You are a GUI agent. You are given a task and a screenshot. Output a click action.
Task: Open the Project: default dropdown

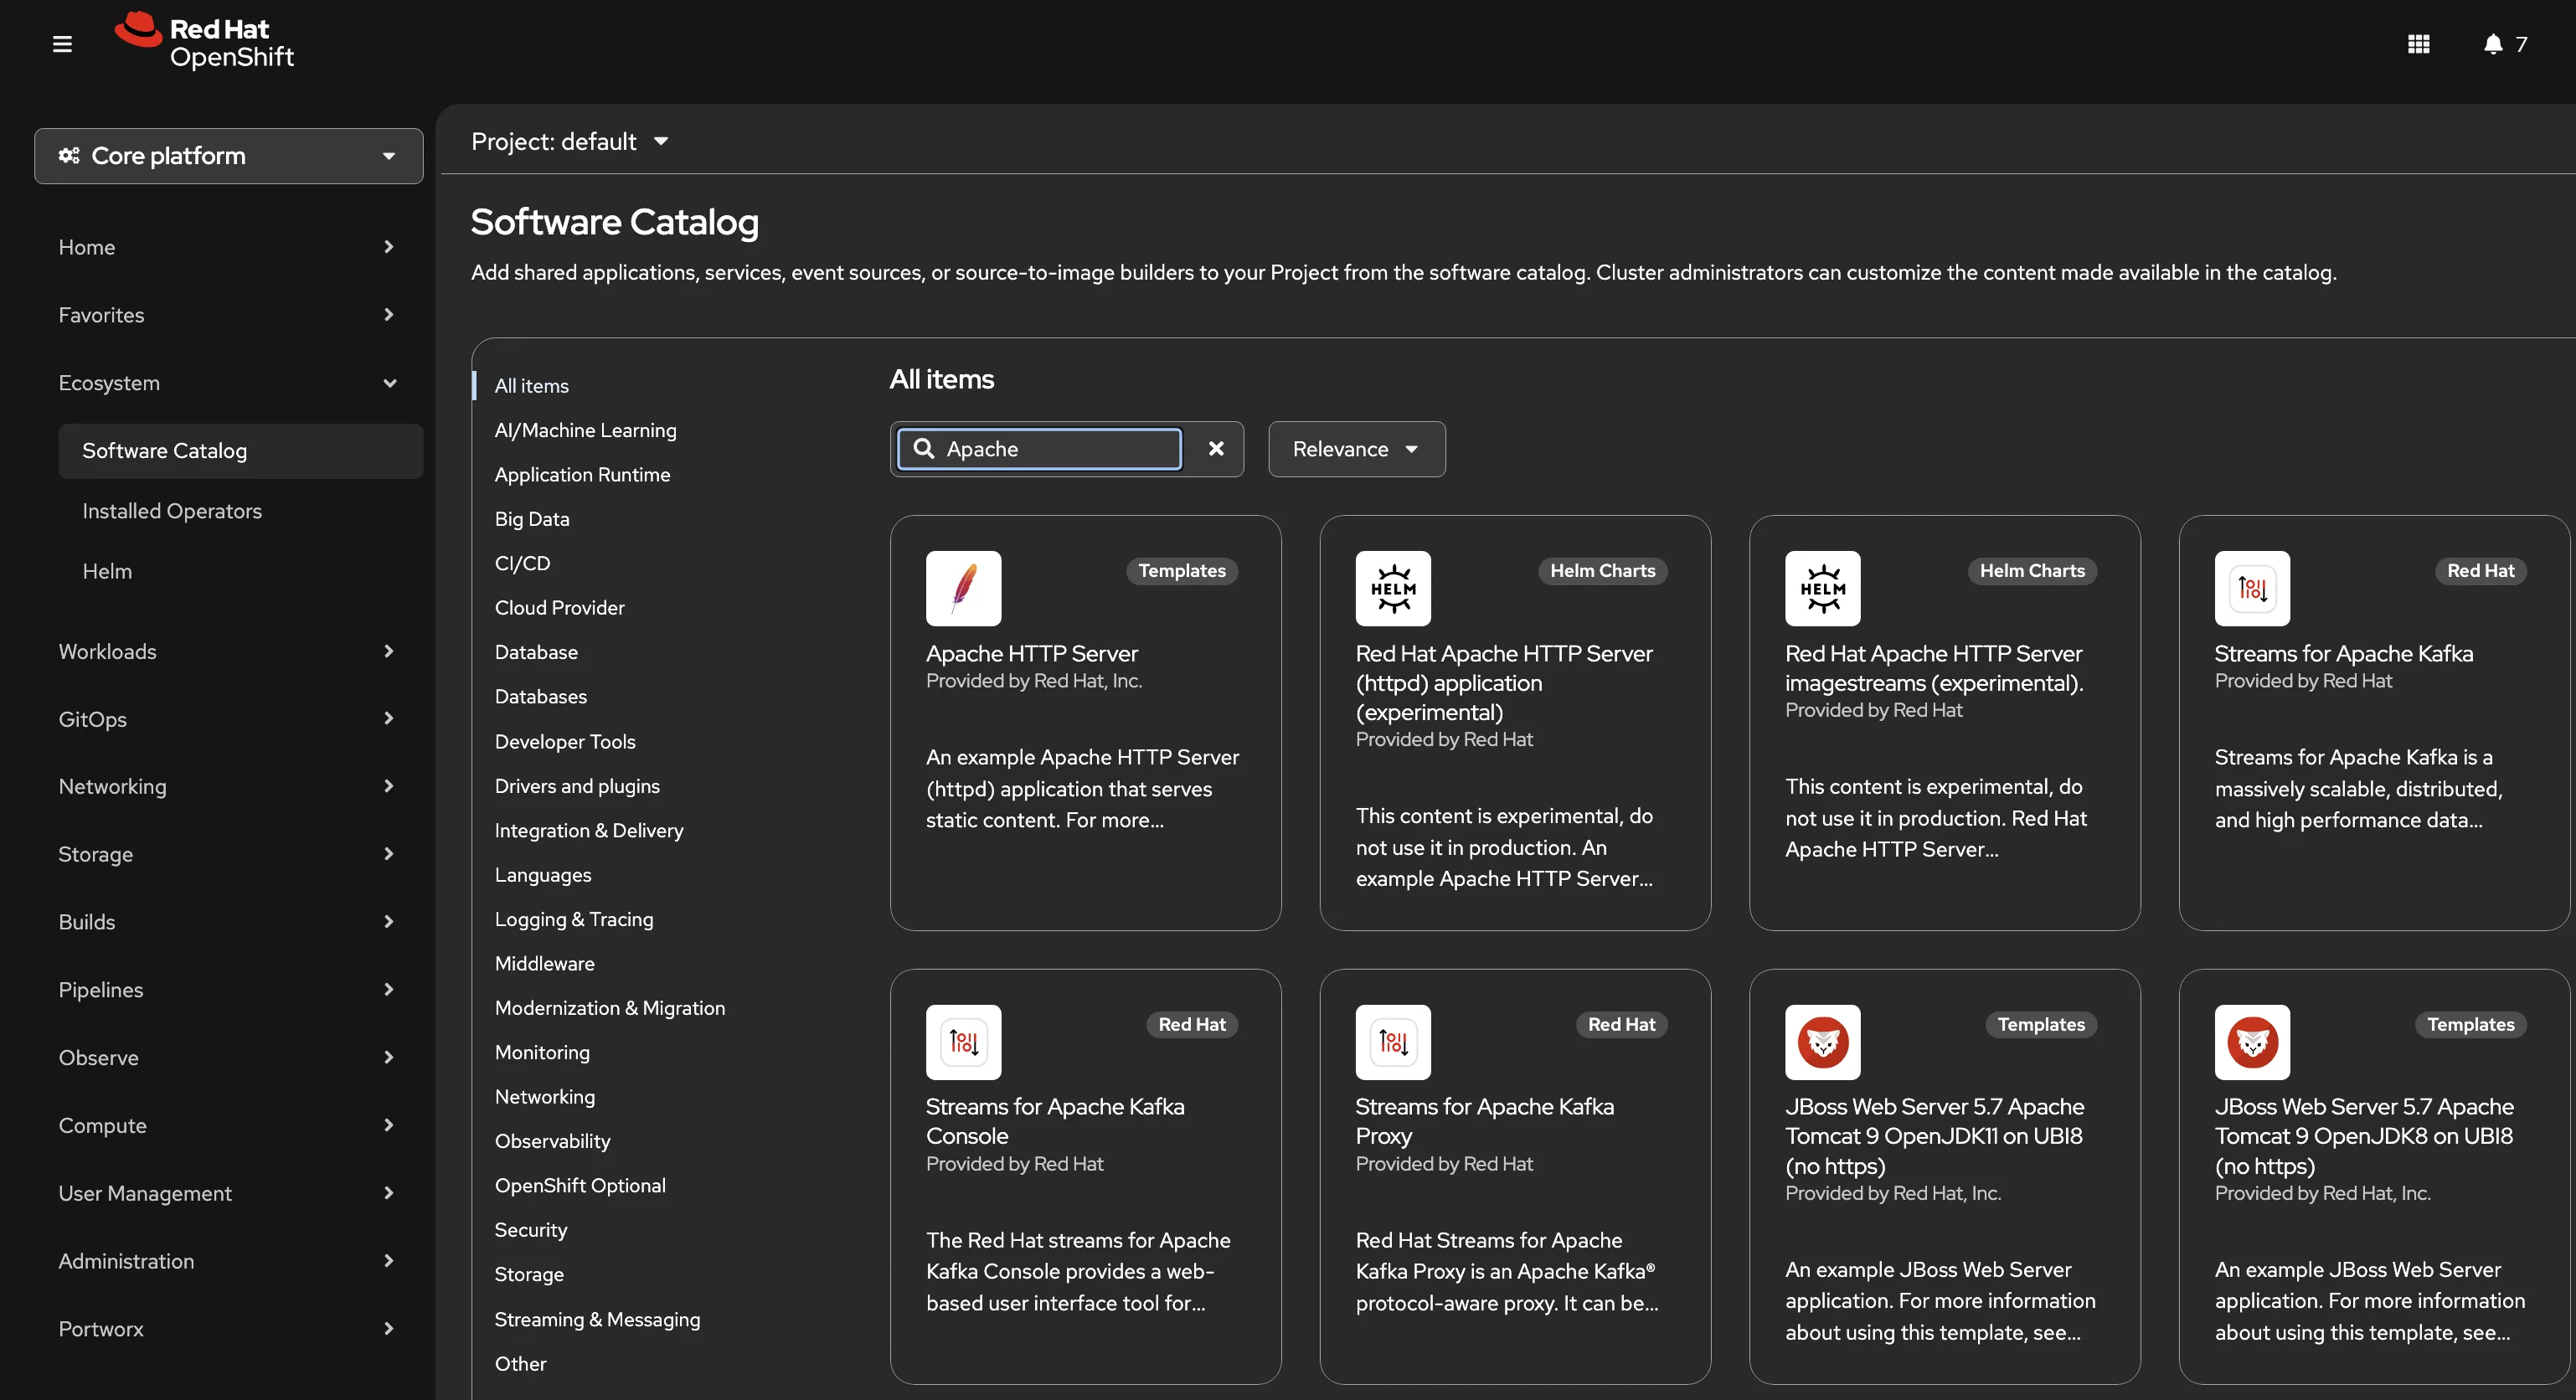(571, 141)
